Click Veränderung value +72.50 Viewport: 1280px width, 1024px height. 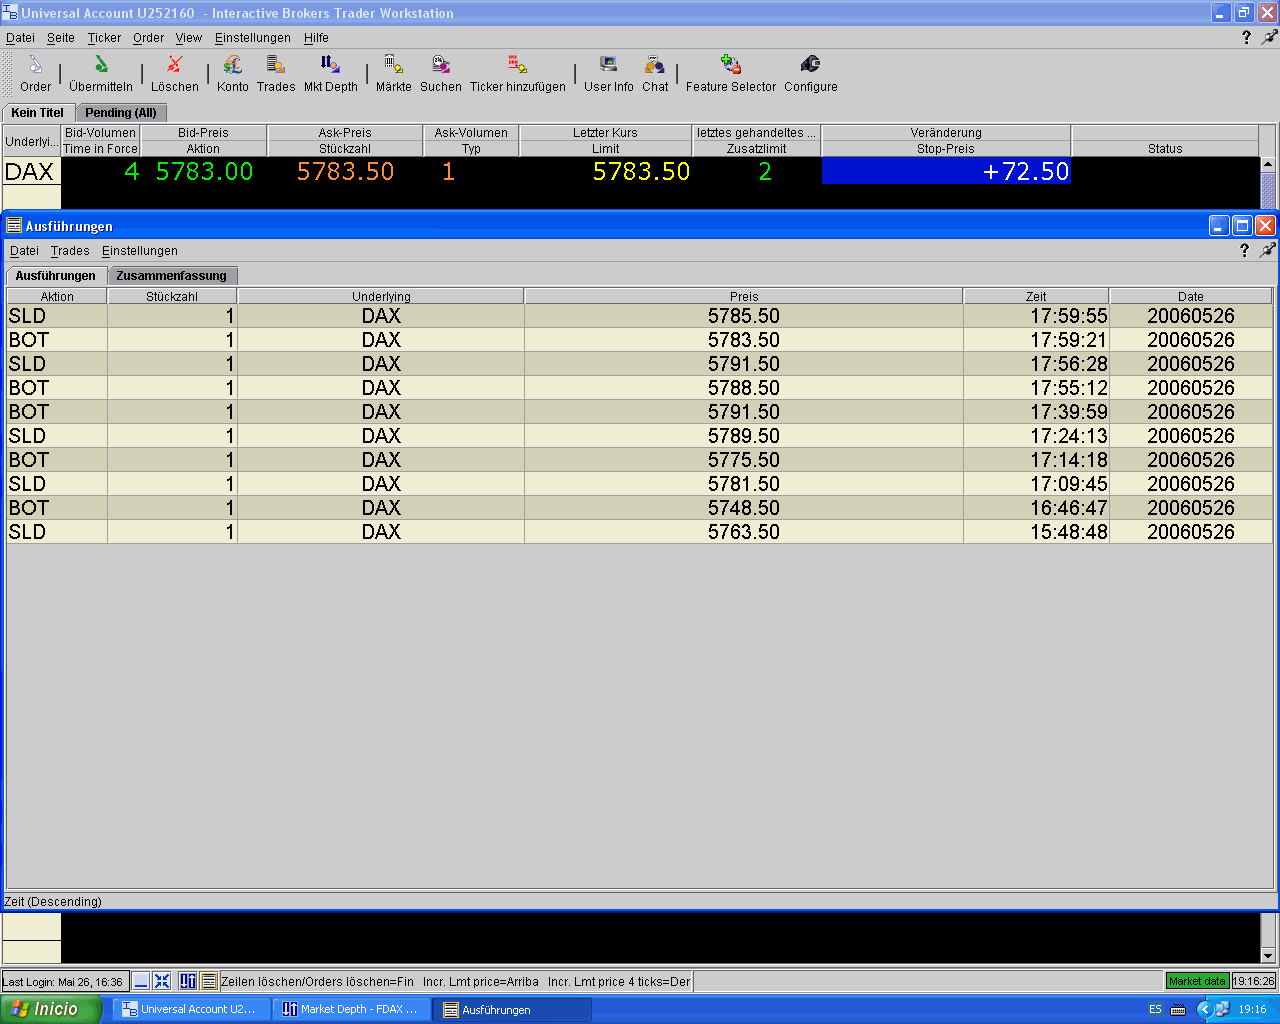[x=946, y=172]
